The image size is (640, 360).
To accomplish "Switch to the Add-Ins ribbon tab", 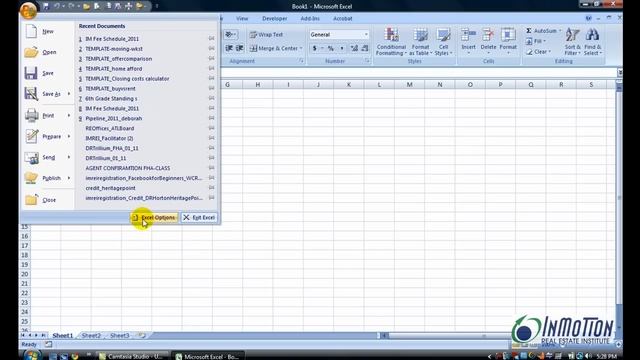I will [x=310, y=19].
